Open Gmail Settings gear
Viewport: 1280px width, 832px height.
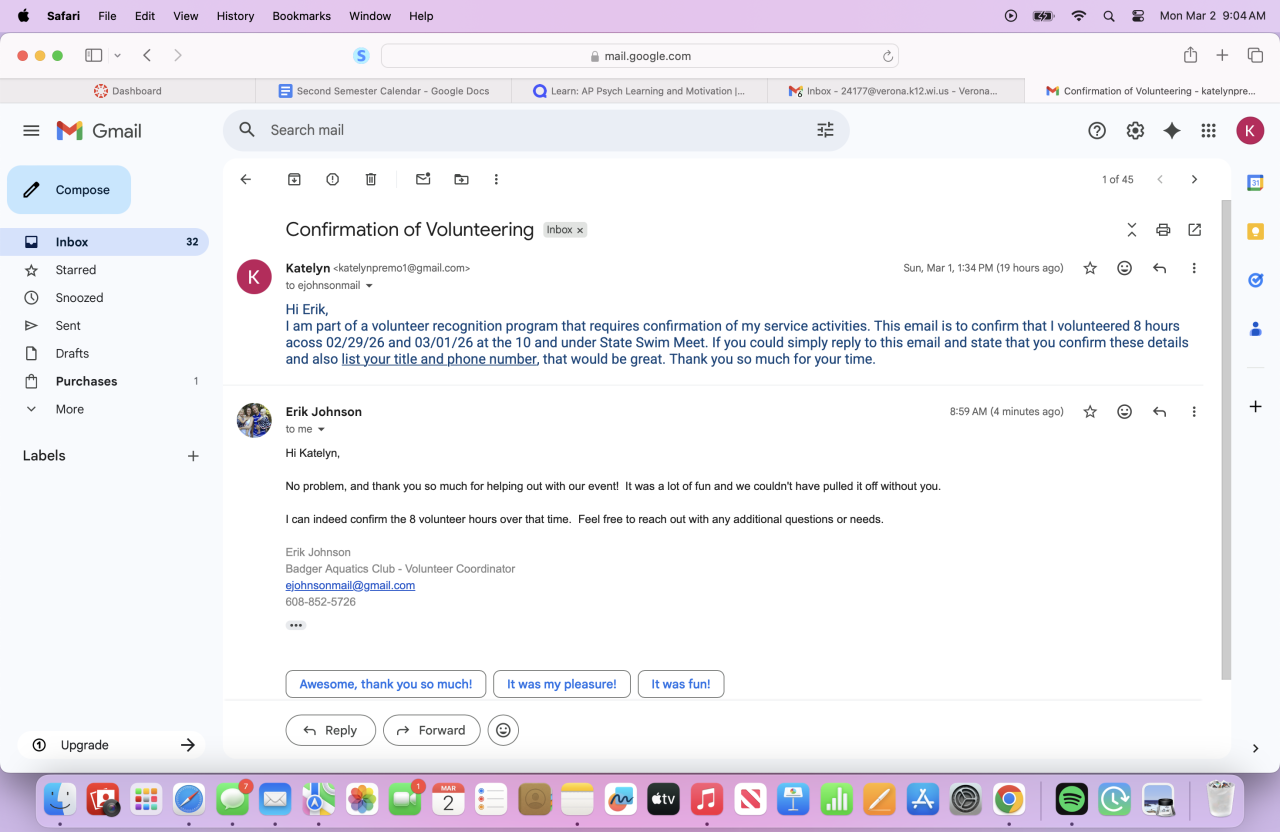[1135, 130]
